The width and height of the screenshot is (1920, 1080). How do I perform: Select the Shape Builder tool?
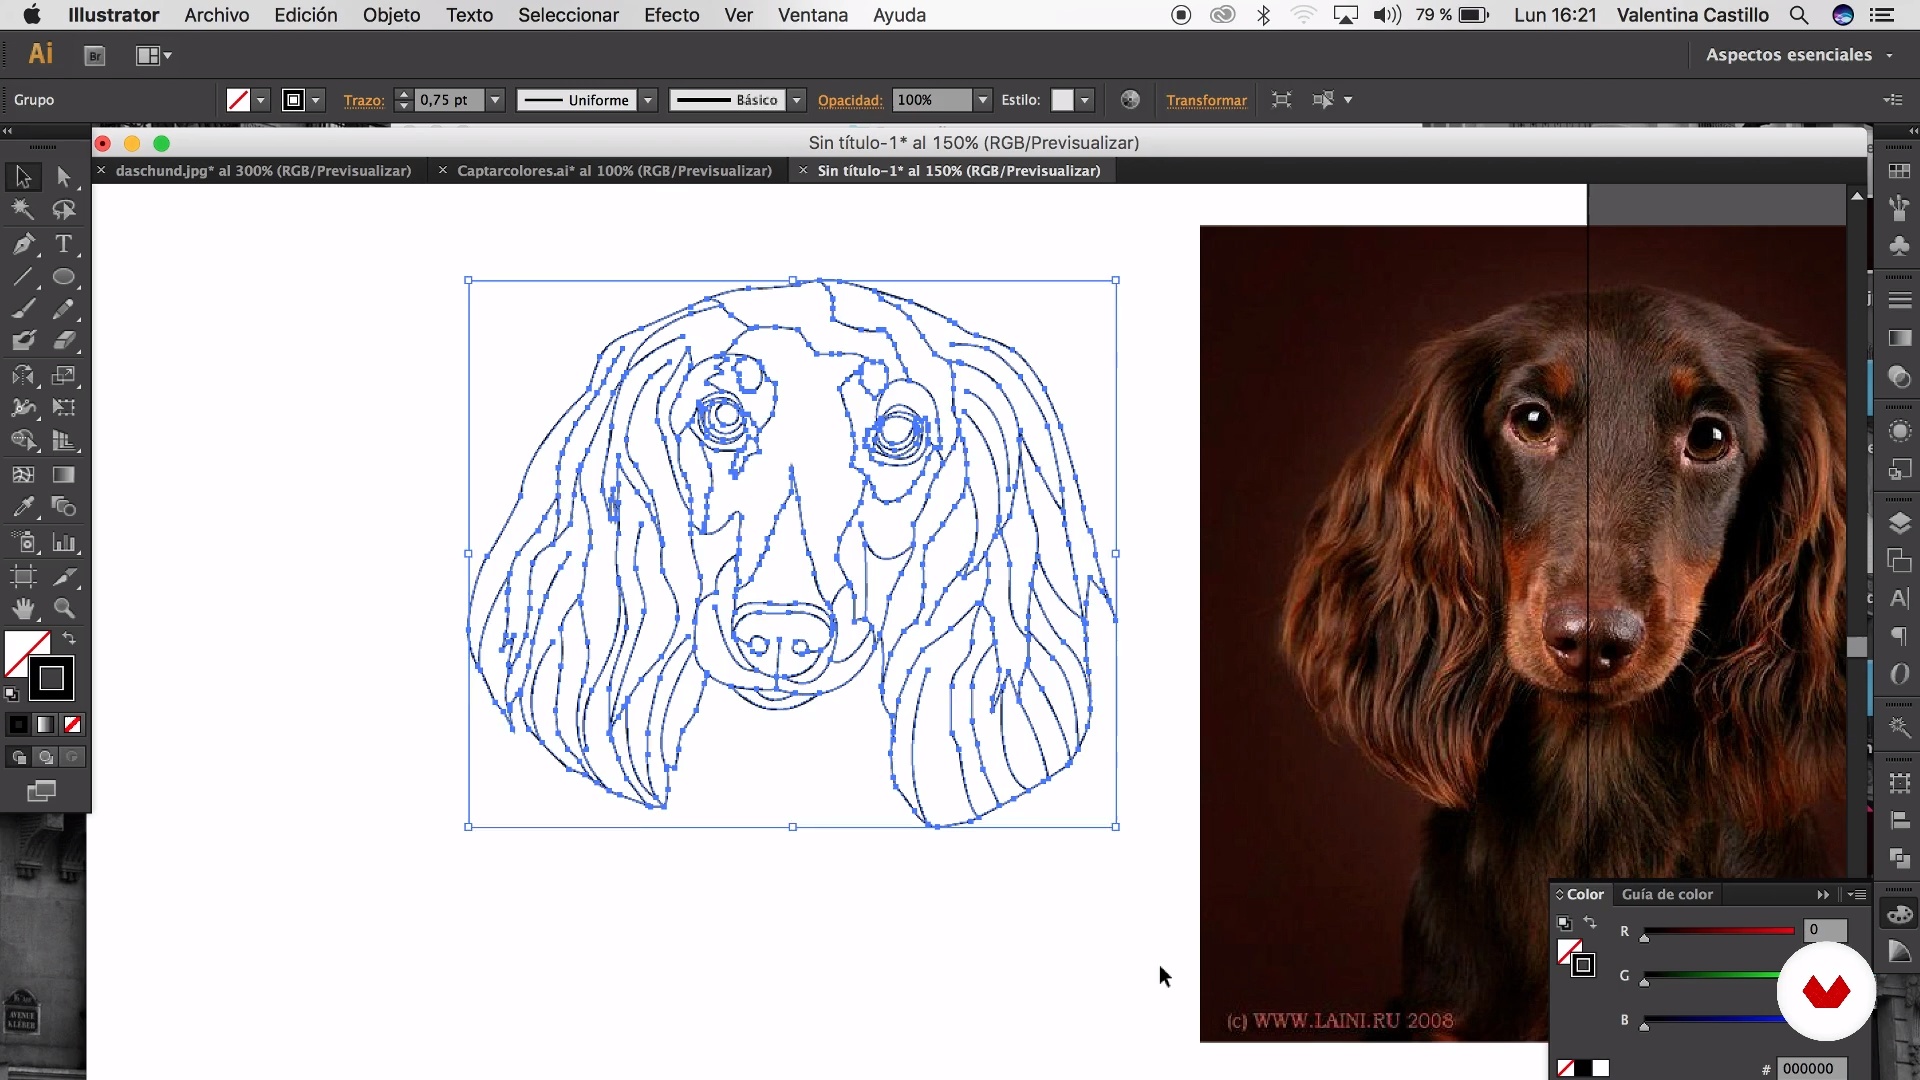[23, 441]
